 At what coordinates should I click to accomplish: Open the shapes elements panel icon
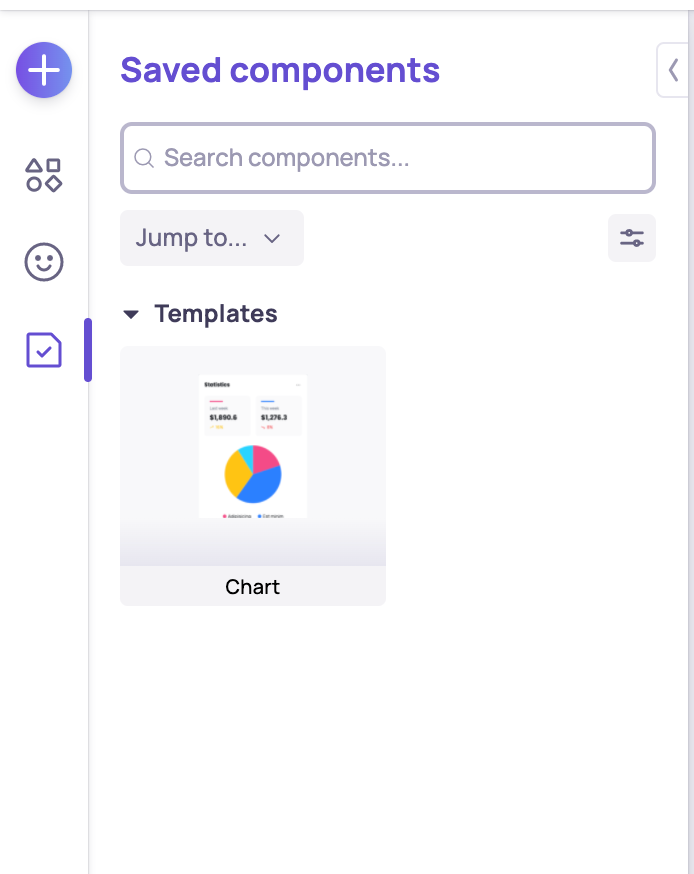[43, 175]
